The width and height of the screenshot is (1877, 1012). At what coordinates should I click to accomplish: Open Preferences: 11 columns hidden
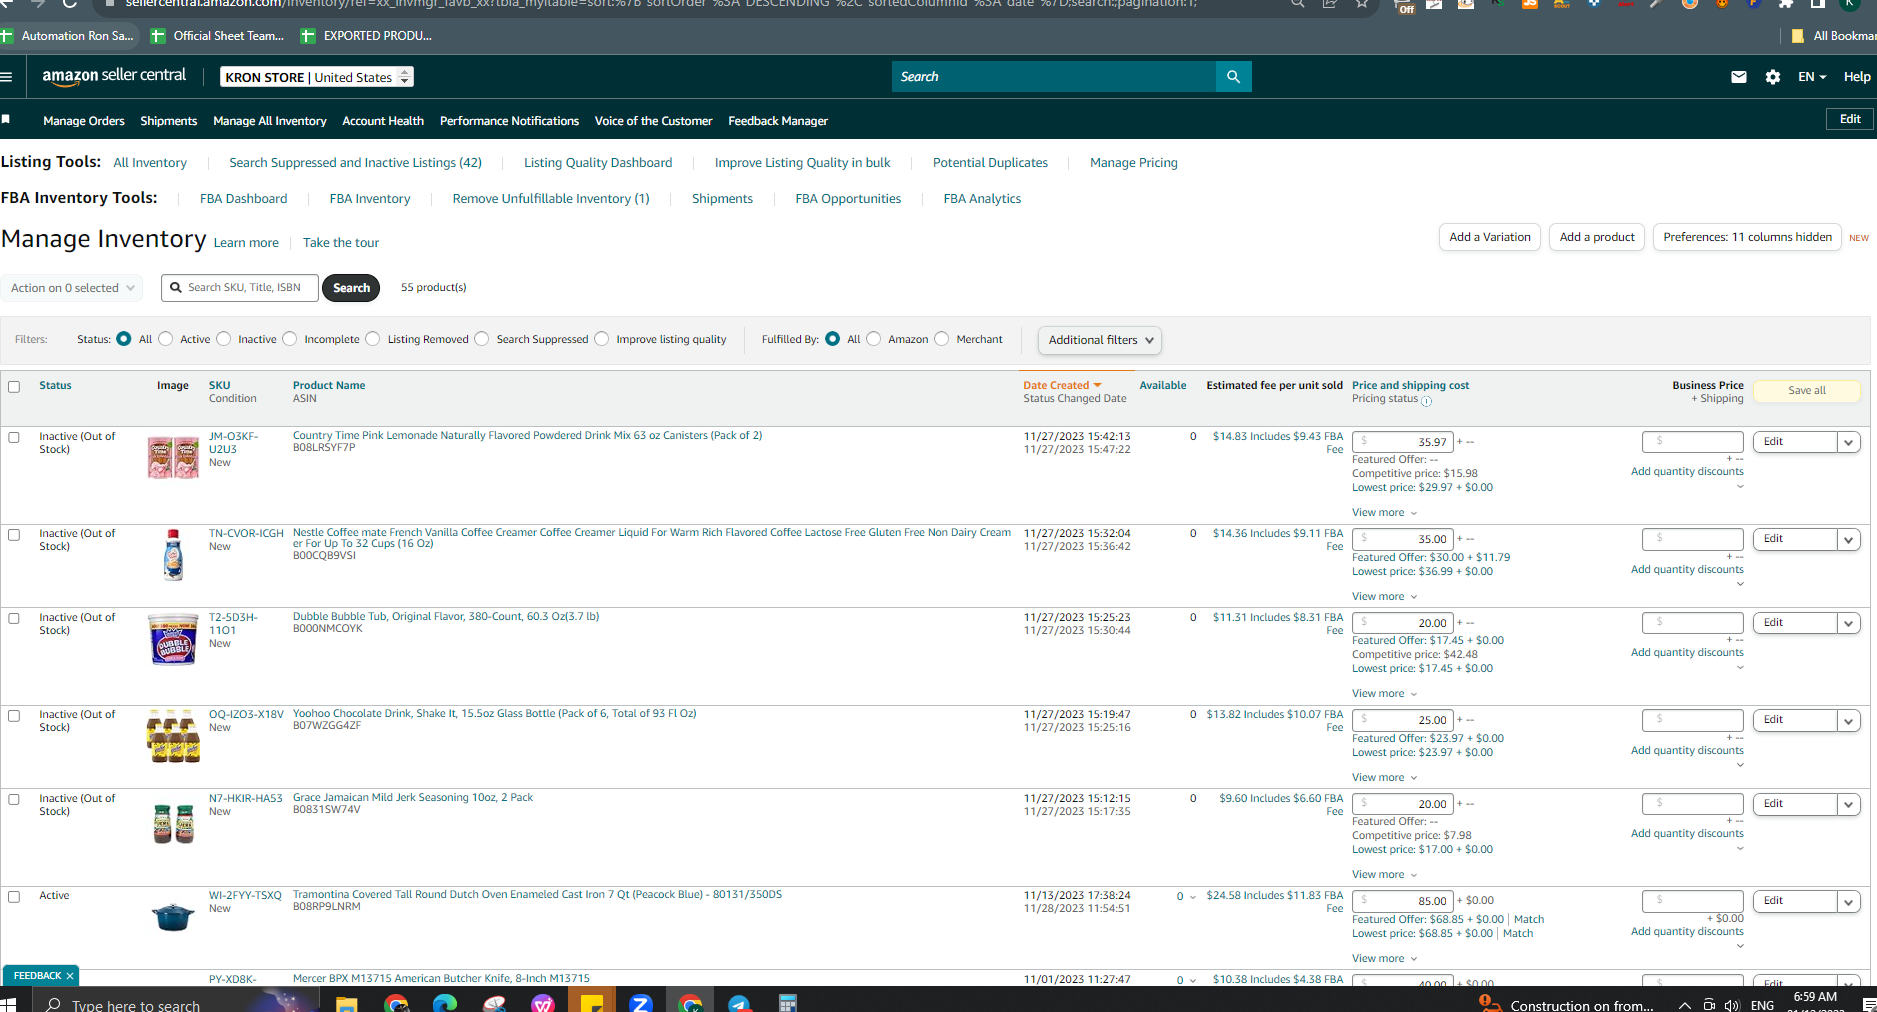click(x=1747, y=237)
